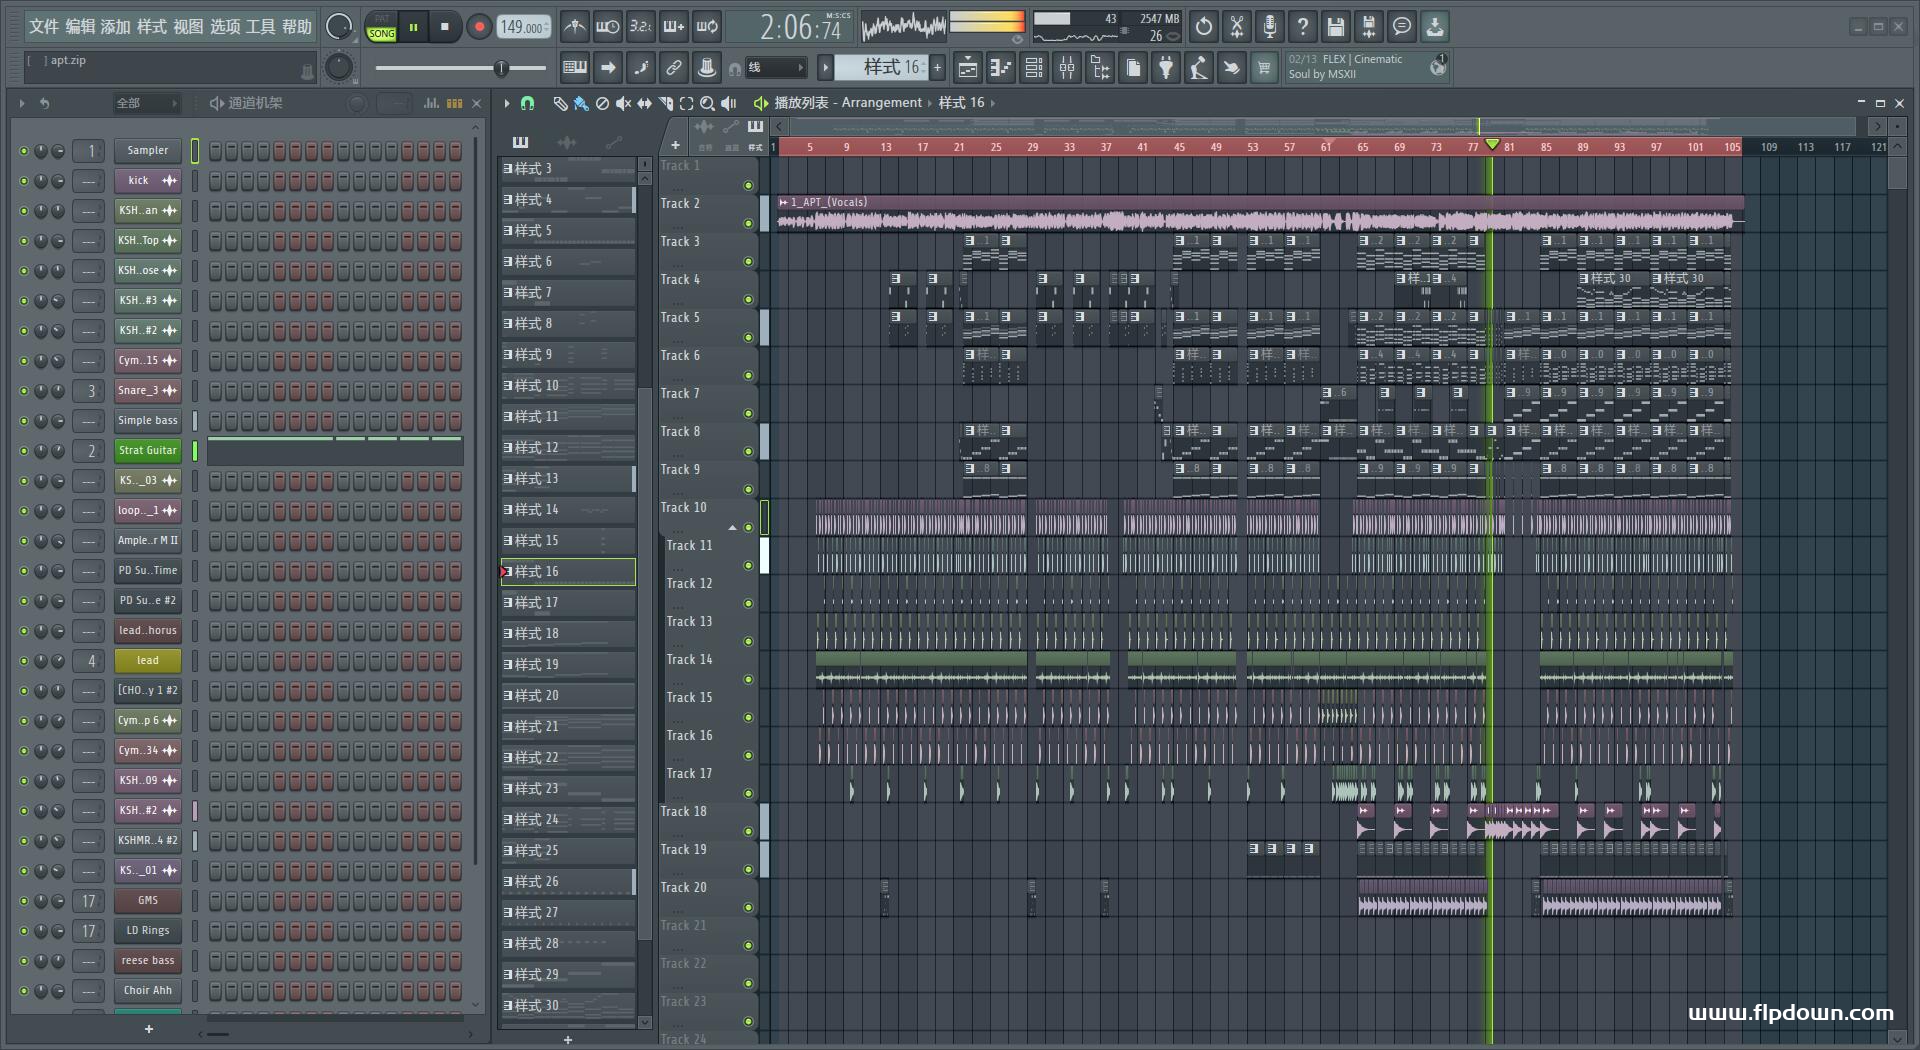Mute the lead channel
Screen dimensions: 1920x1050
point(24,661)
